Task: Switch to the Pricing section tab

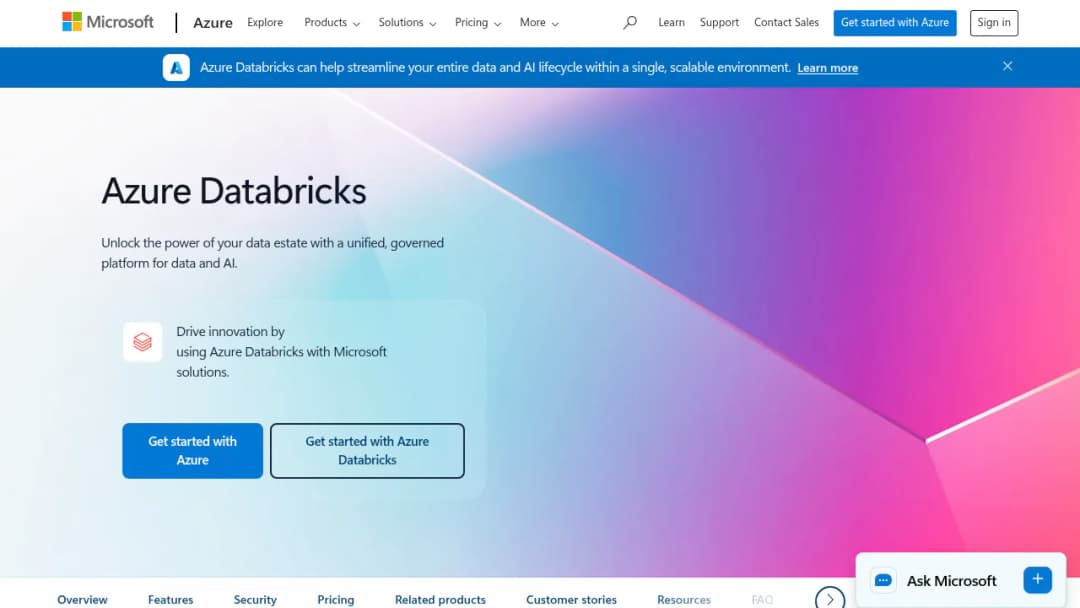Action: click(x=335, y=600)
